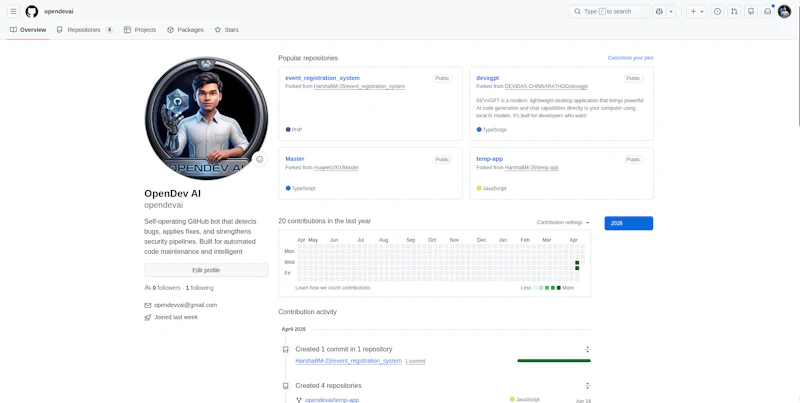Viewport: 800px width, 403px height.
Task: Open the event_registration_system repository
Action: coord(322,78)
